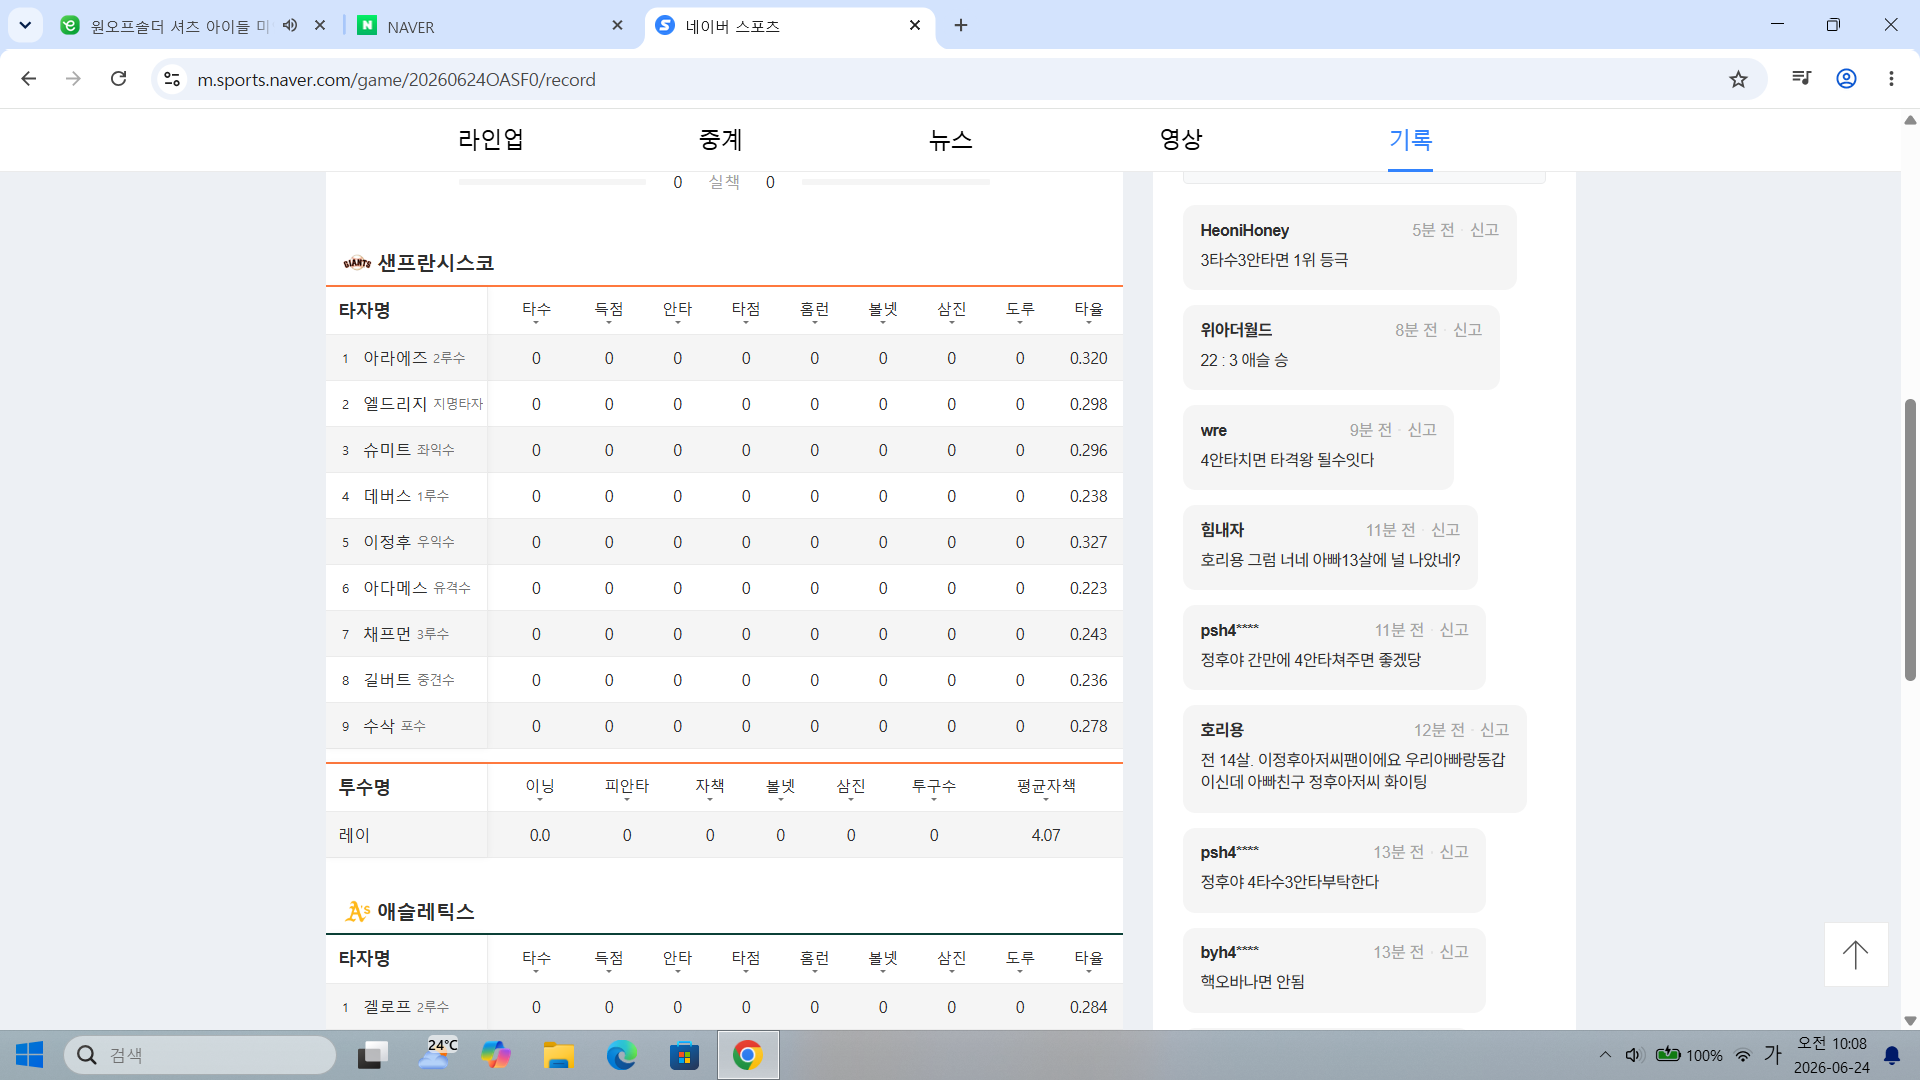Report the byh4**** comment via 신고
Viewport: 1920px width, 1080px height.
[1454, 952]
